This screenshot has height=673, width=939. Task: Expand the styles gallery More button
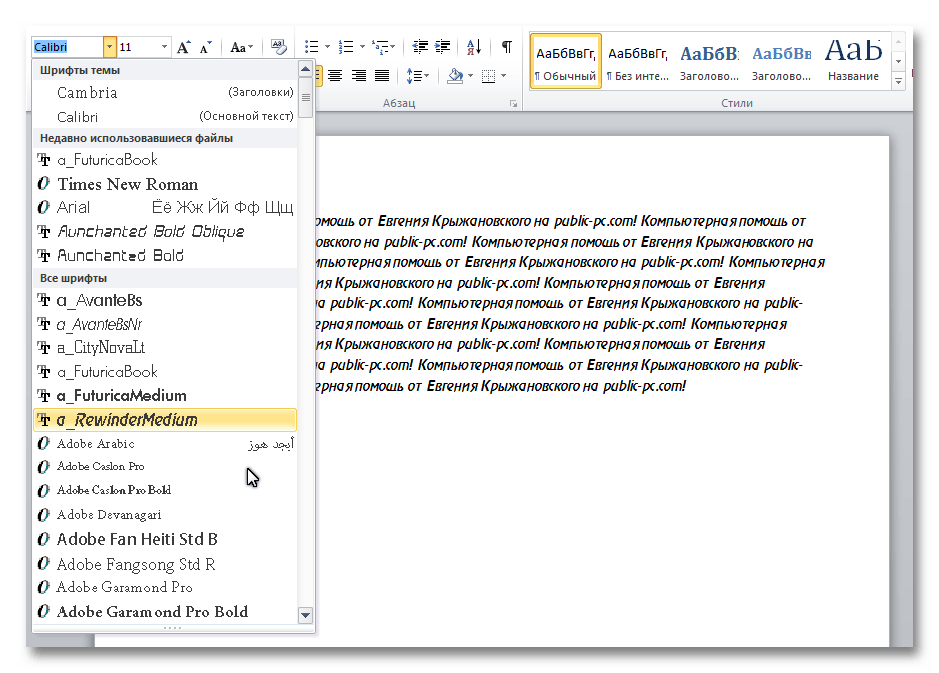point(898,81)
